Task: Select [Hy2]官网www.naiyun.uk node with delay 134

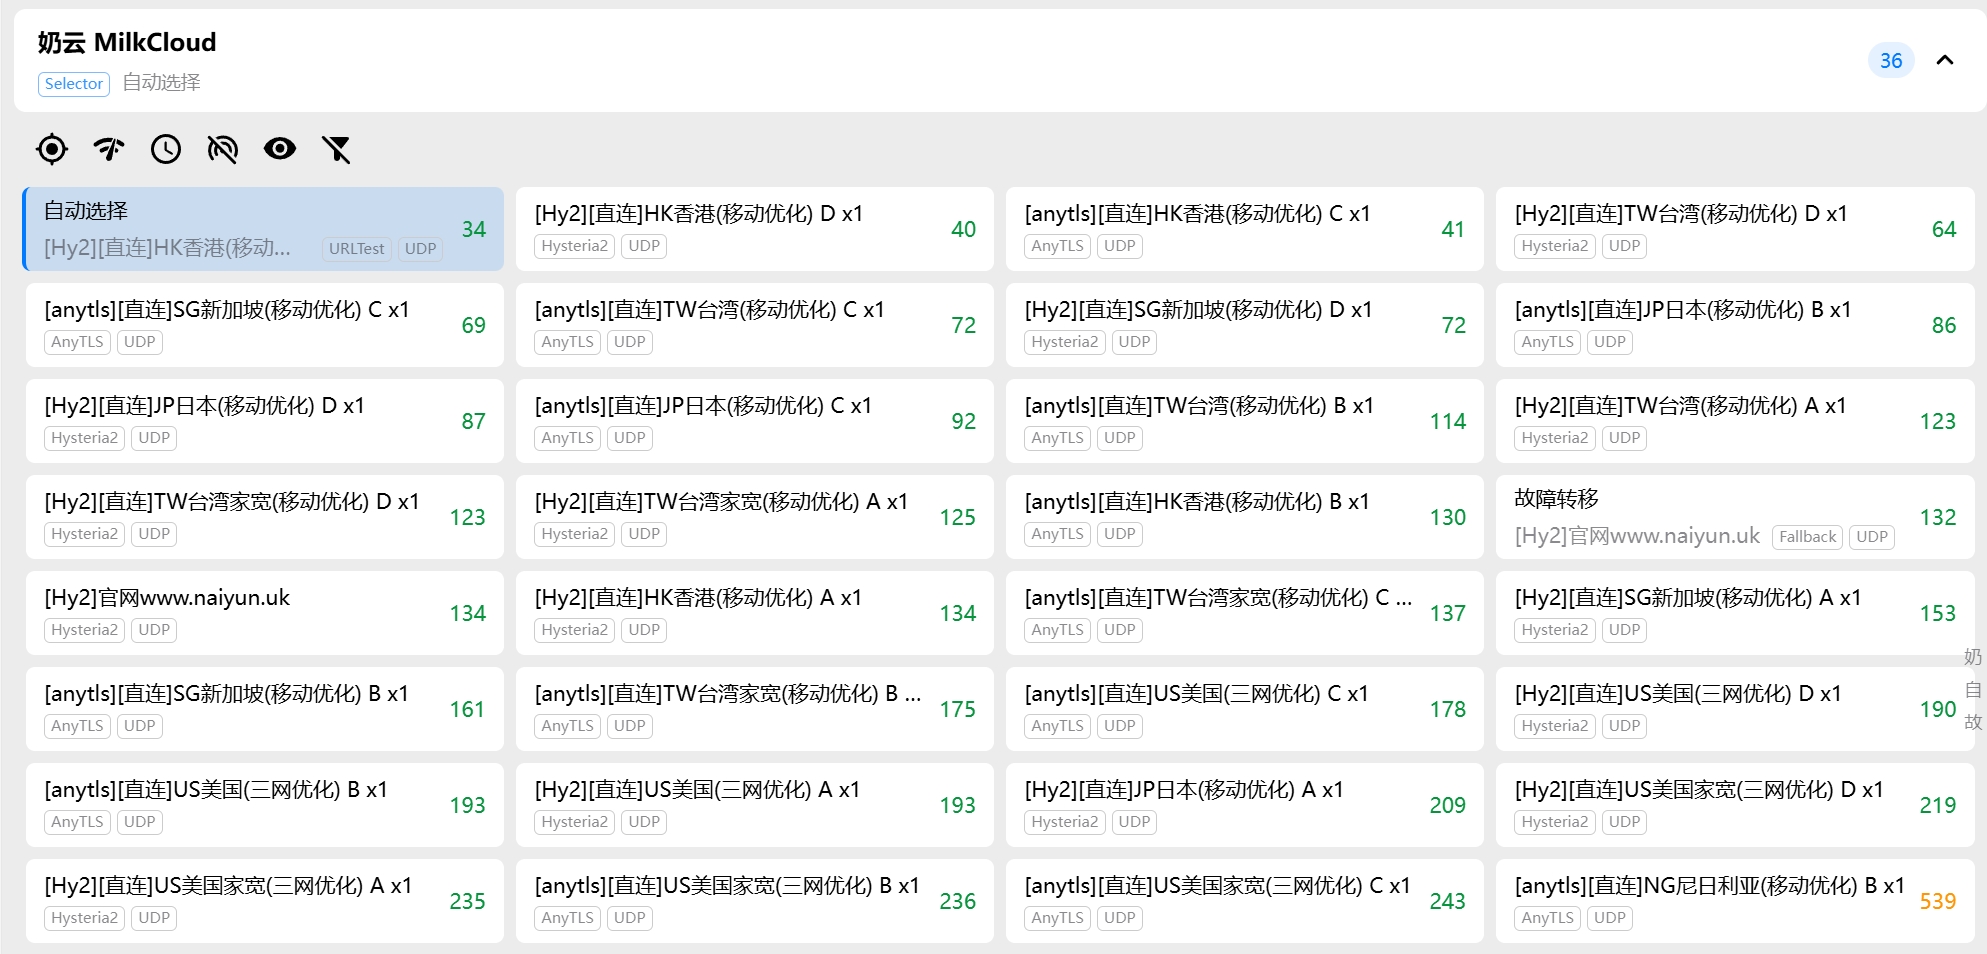Action: coord(264,613)
